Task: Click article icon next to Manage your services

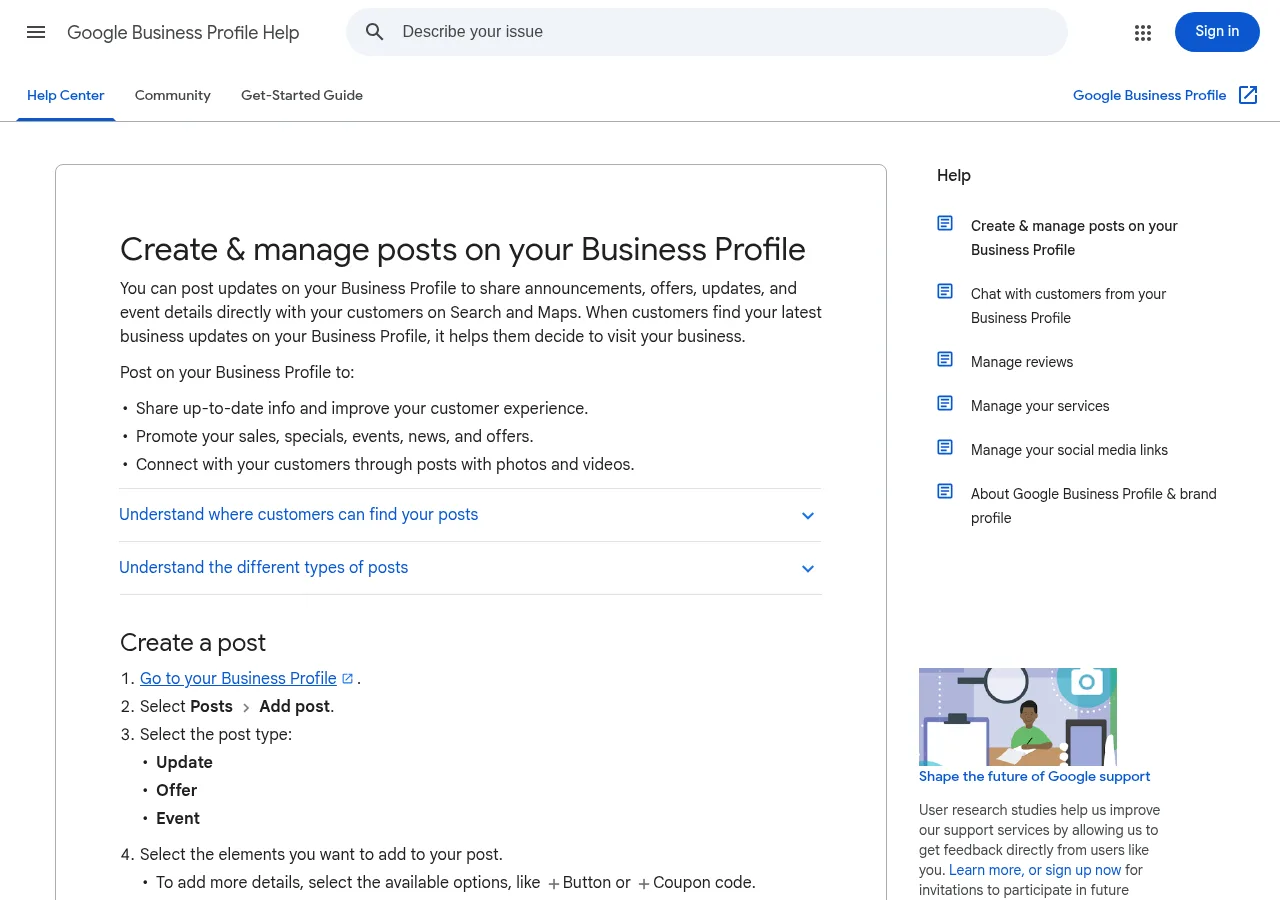Action: [x=945, y=403]
